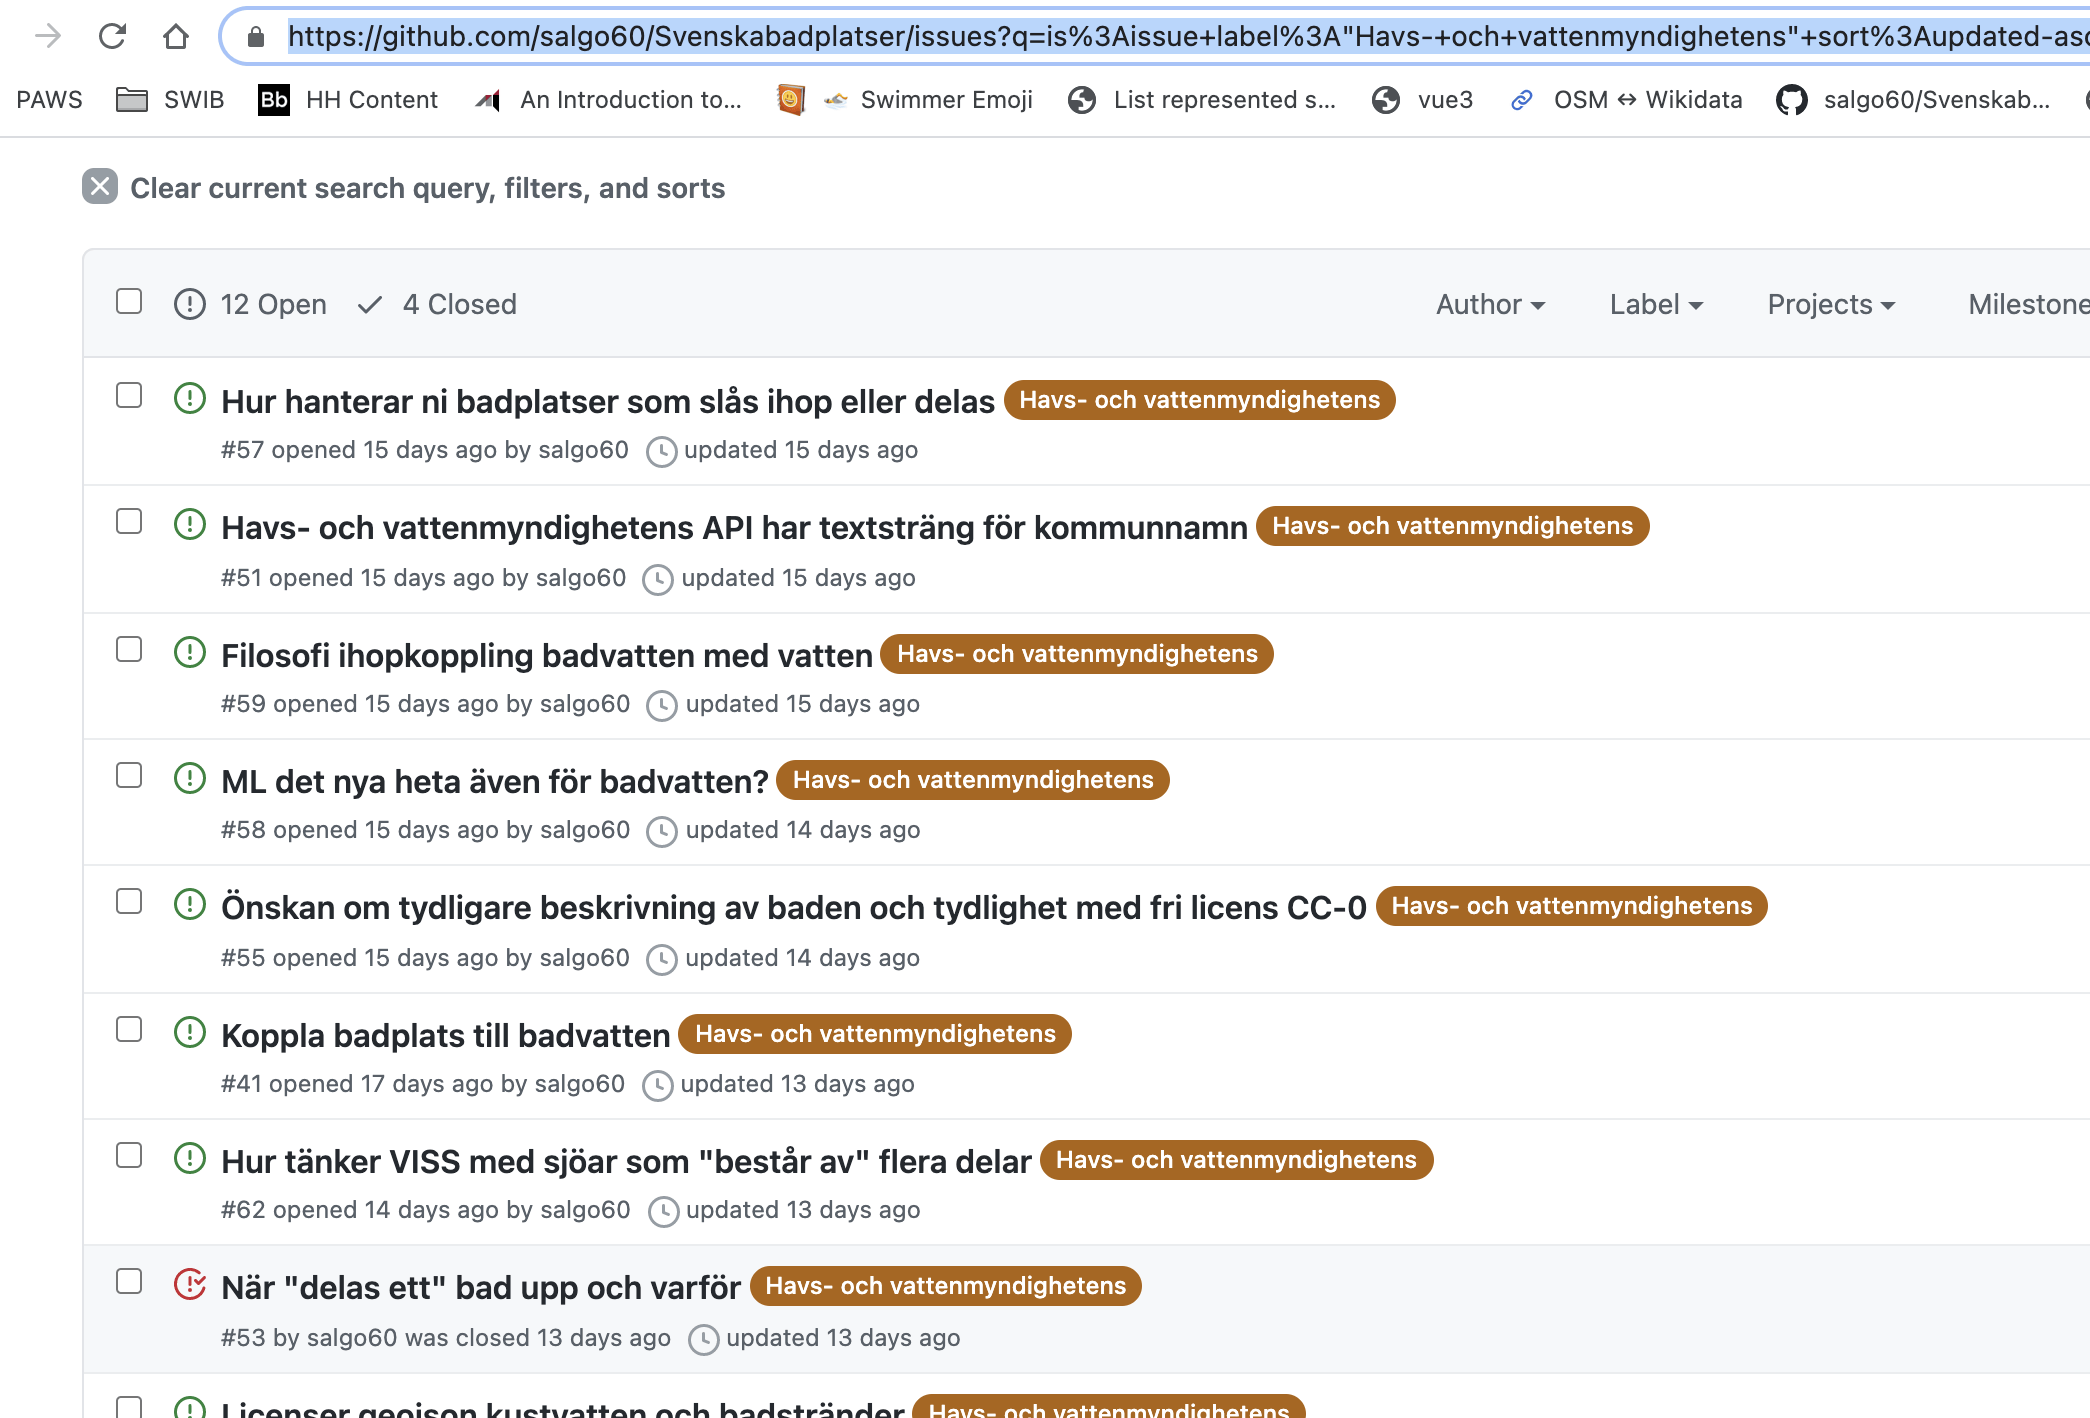This screenshot has width=2090, height=1418.
Task: Click the clear search query X icon
Action: (x=100, y=187)
